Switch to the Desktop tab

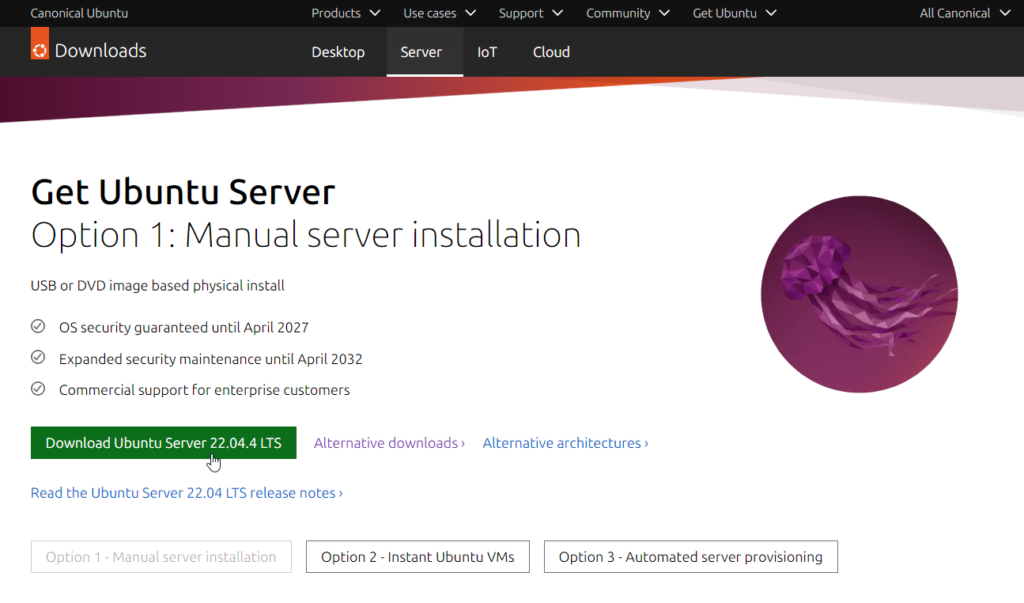tap(338, 52)
